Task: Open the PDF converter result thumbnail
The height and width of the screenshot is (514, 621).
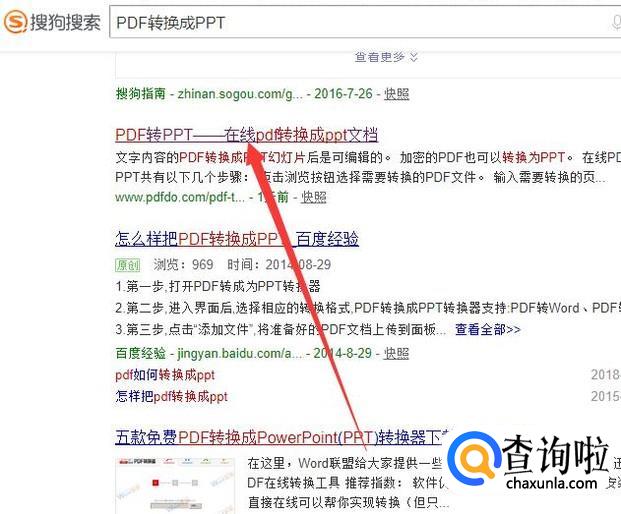Action: 175,485
